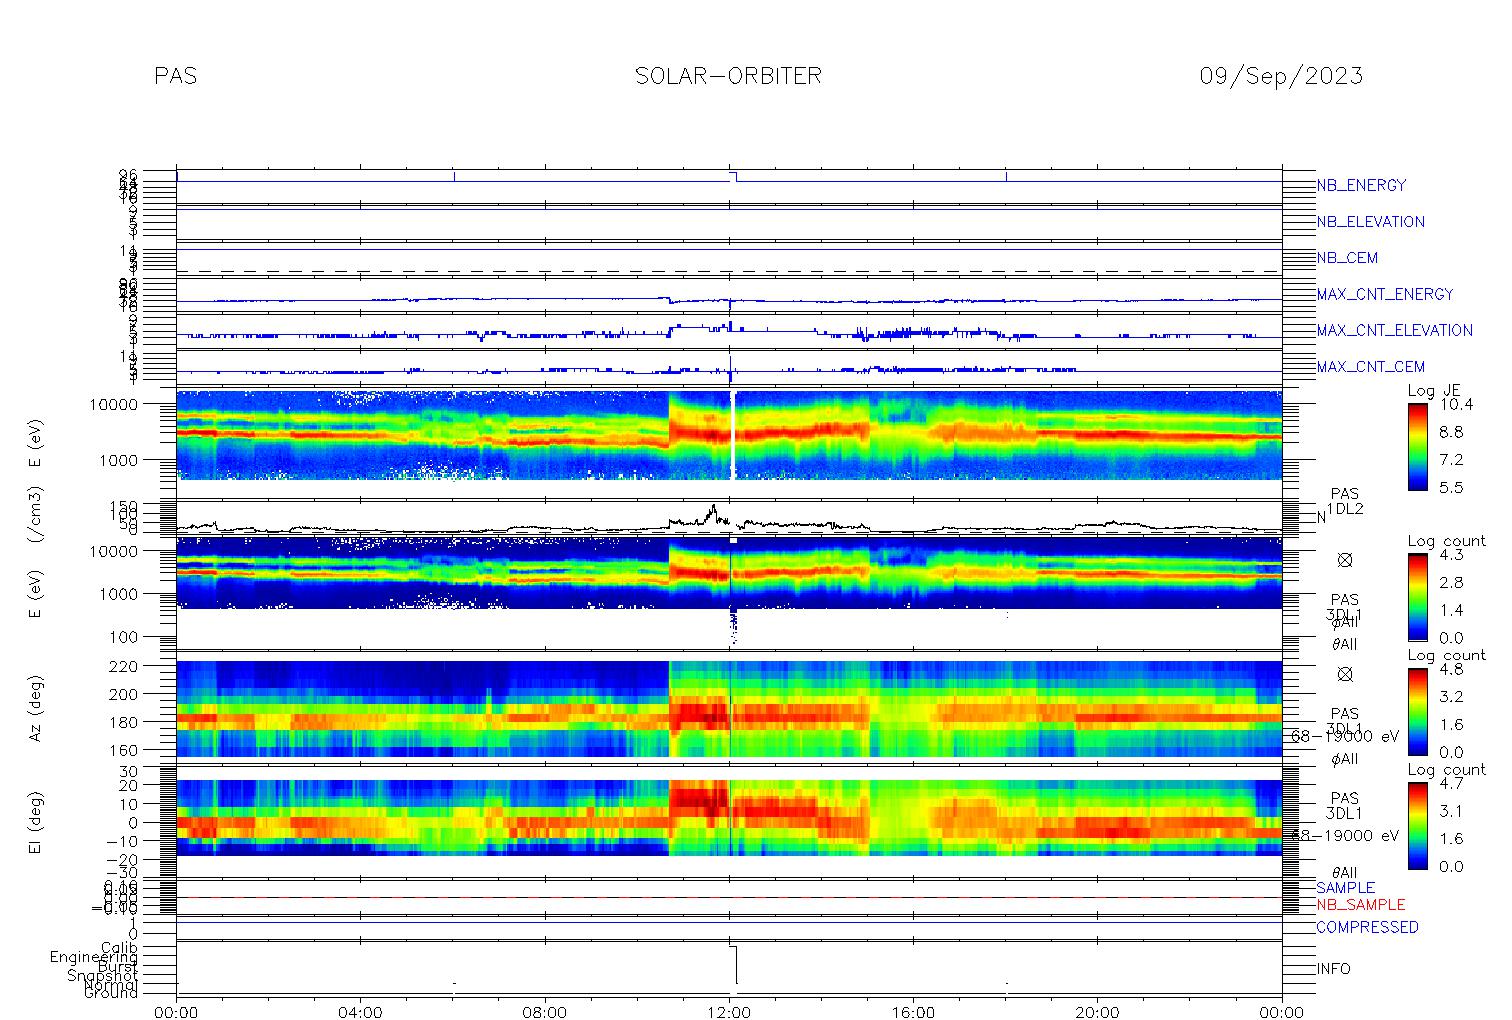Click the COMPRESSED label

coord(1367,928)
